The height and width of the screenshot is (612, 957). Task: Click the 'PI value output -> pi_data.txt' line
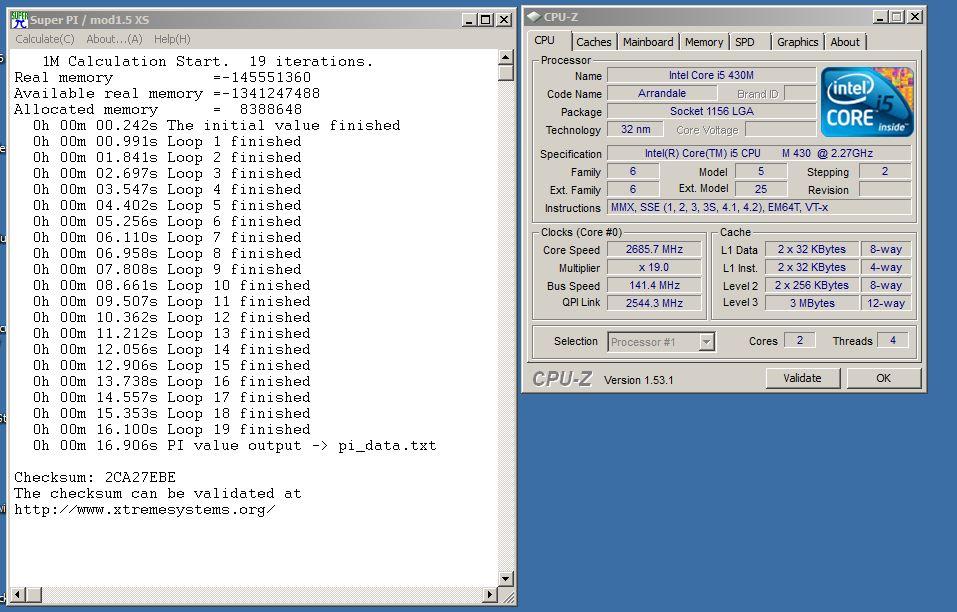pos(234,445)
